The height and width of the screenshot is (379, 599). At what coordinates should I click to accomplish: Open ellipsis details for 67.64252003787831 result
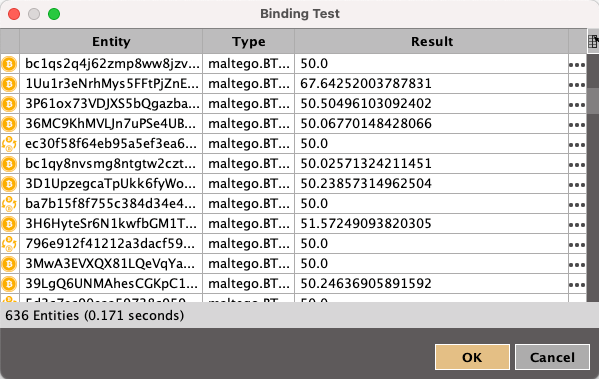[x=577, y=85]
